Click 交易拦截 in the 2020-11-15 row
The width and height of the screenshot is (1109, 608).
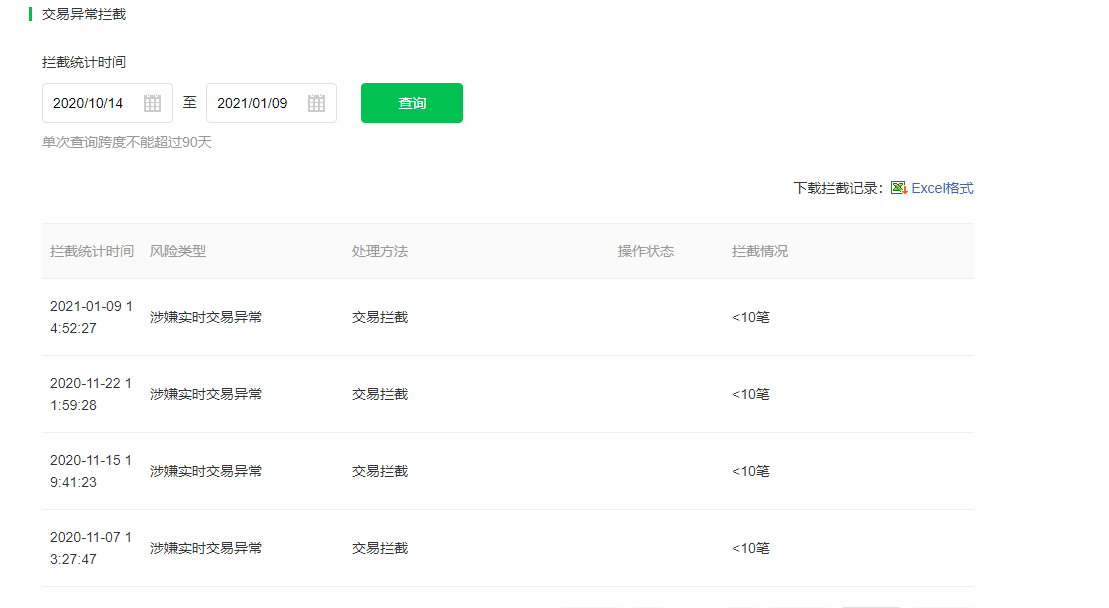[x=380, y=472]
